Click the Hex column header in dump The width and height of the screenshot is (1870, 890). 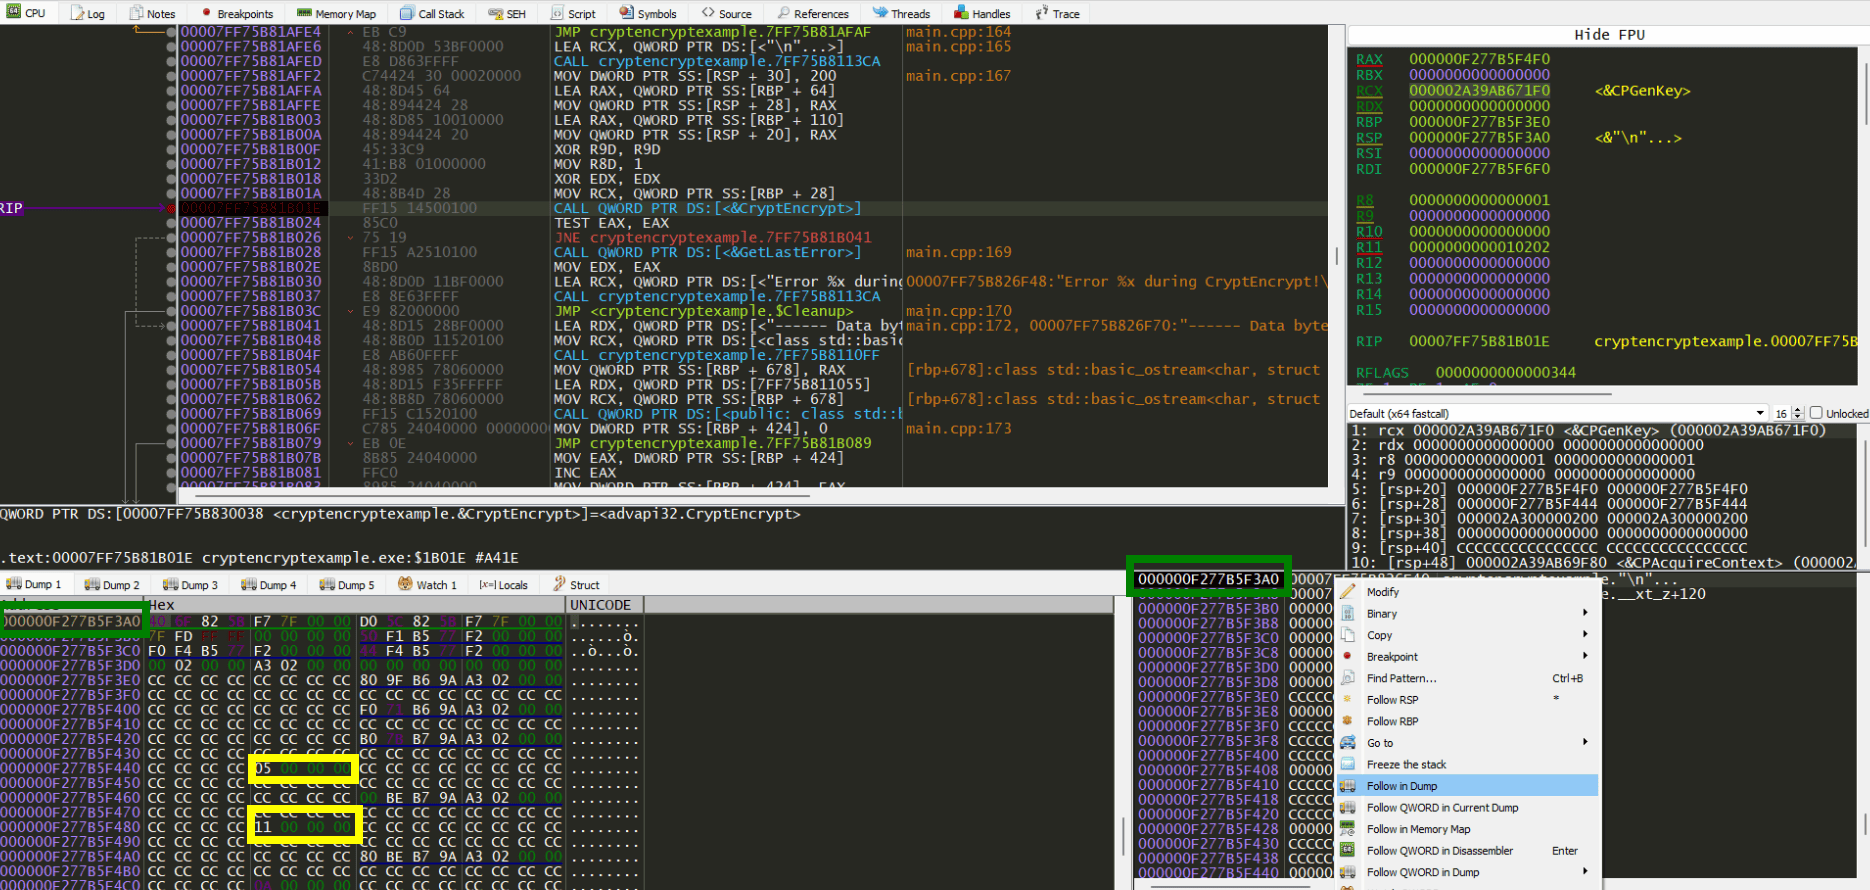click(356, 605)
